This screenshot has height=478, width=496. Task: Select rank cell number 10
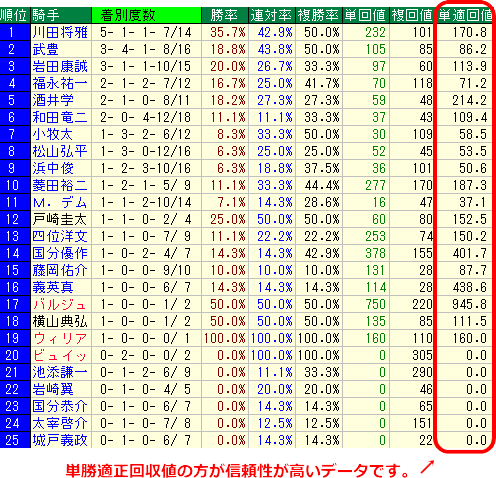(x=15, y=185)
